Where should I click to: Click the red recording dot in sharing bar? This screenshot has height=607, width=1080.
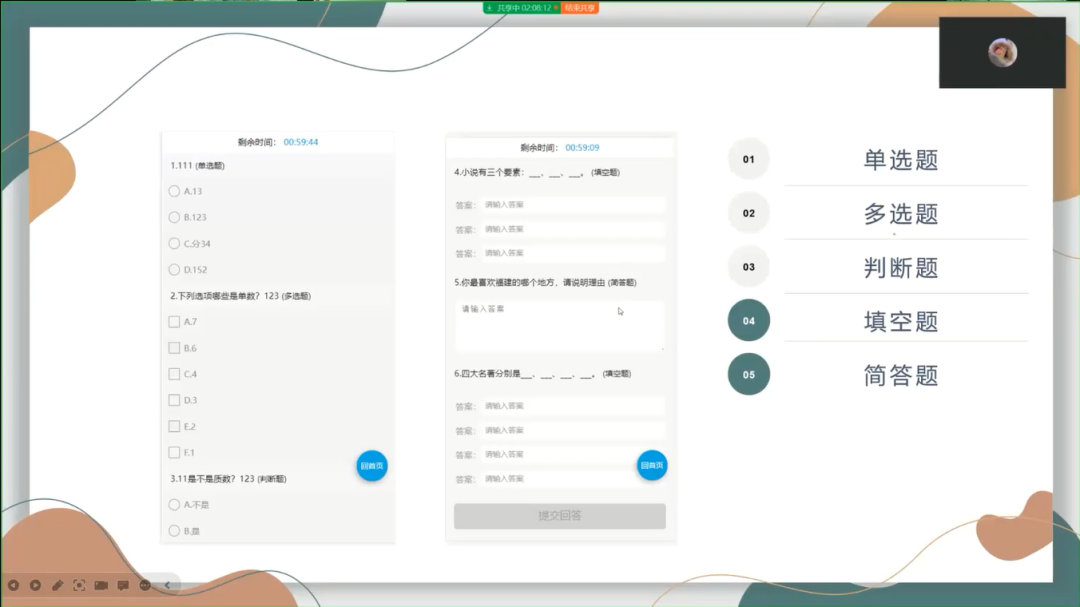tap(556, 8)
